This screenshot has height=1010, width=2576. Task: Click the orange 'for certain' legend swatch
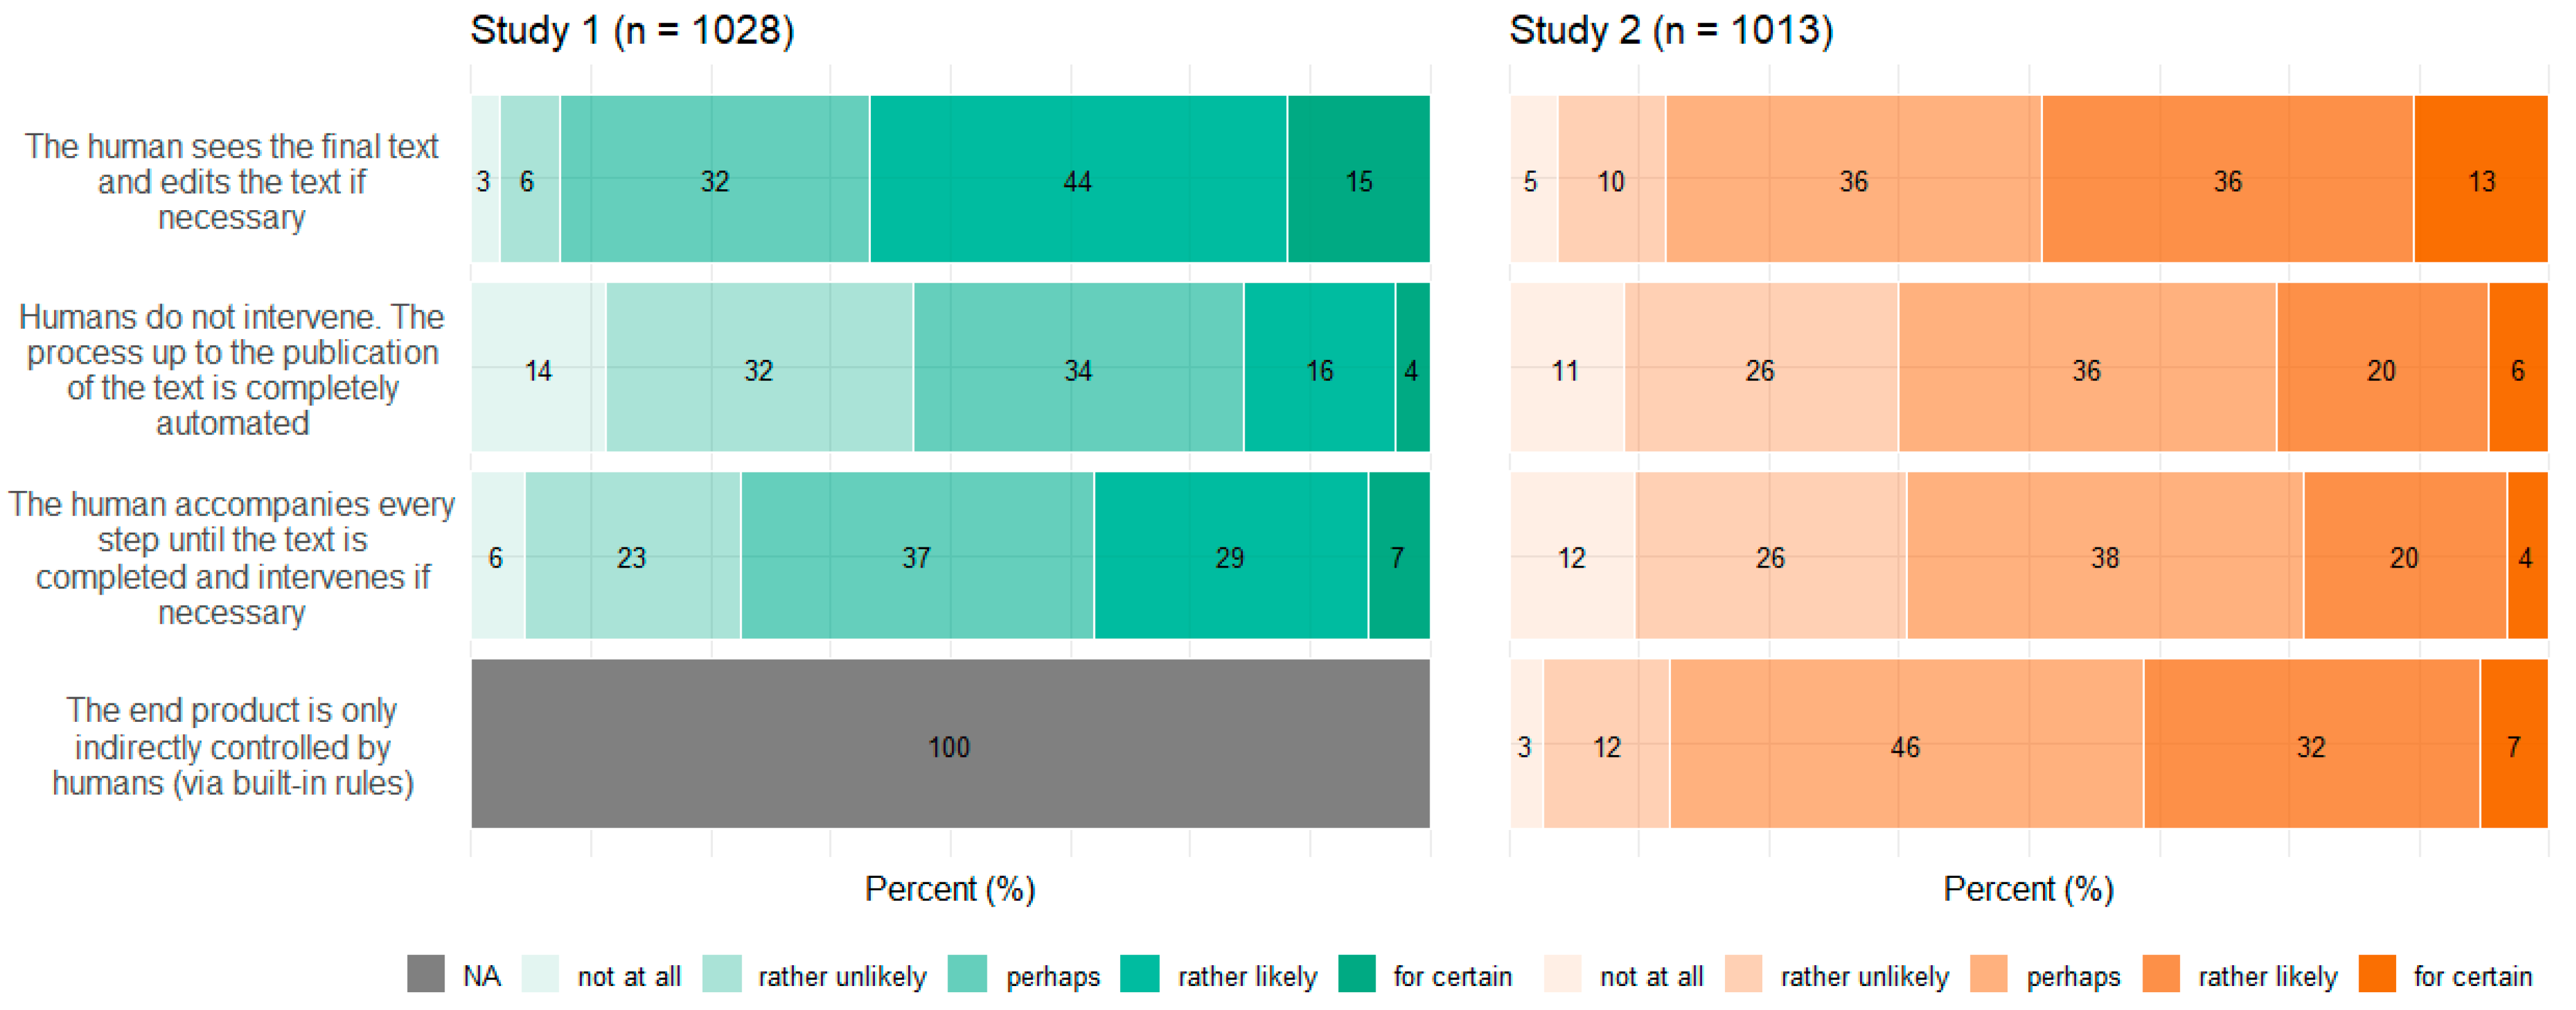[x=2376, y=974]
